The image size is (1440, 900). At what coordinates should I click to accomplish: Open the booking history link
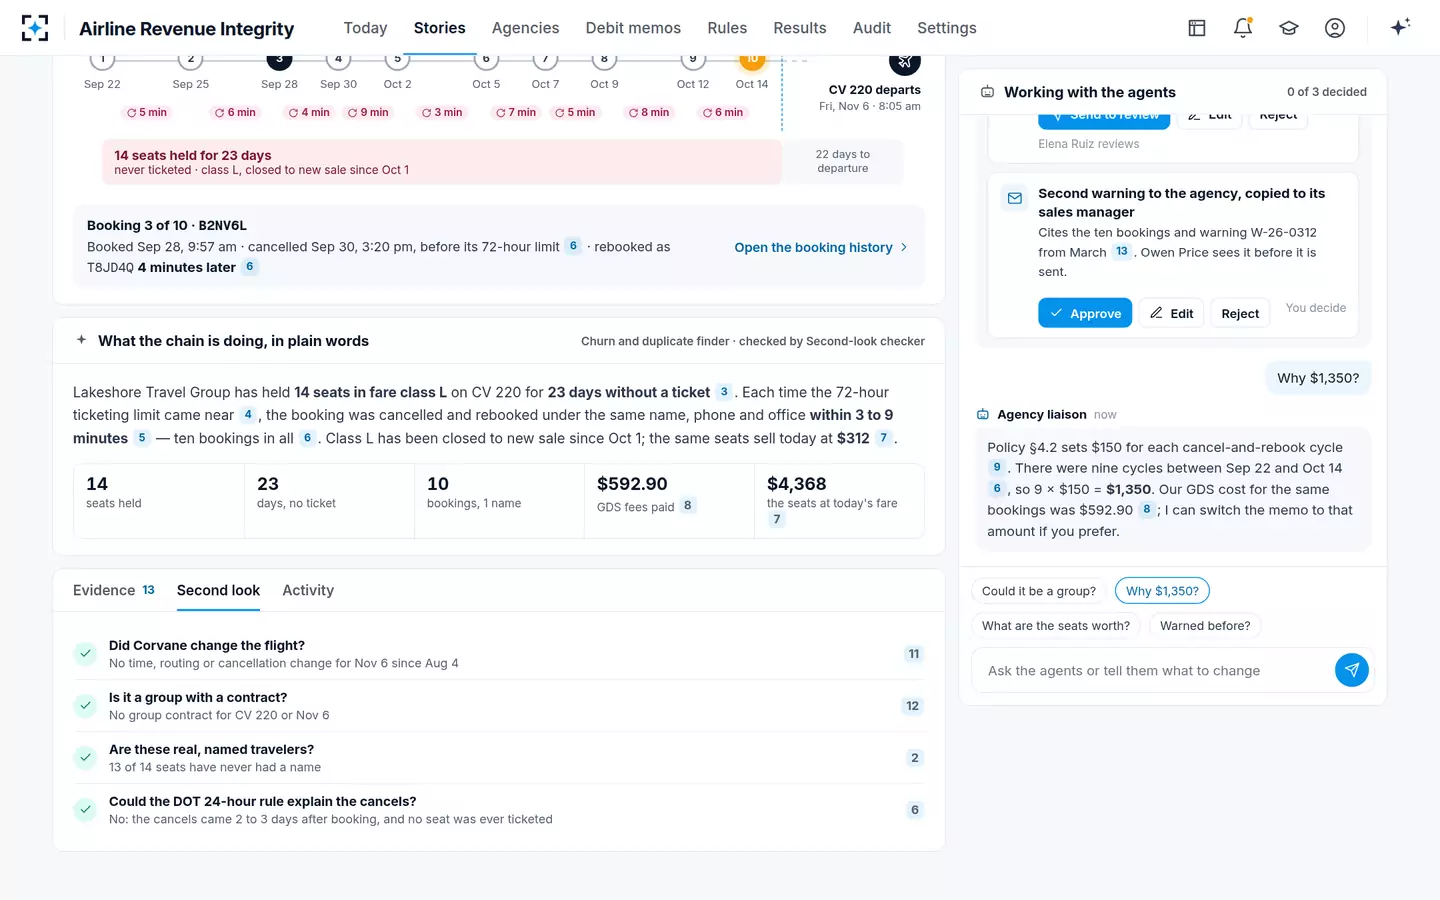click(821, 247)
